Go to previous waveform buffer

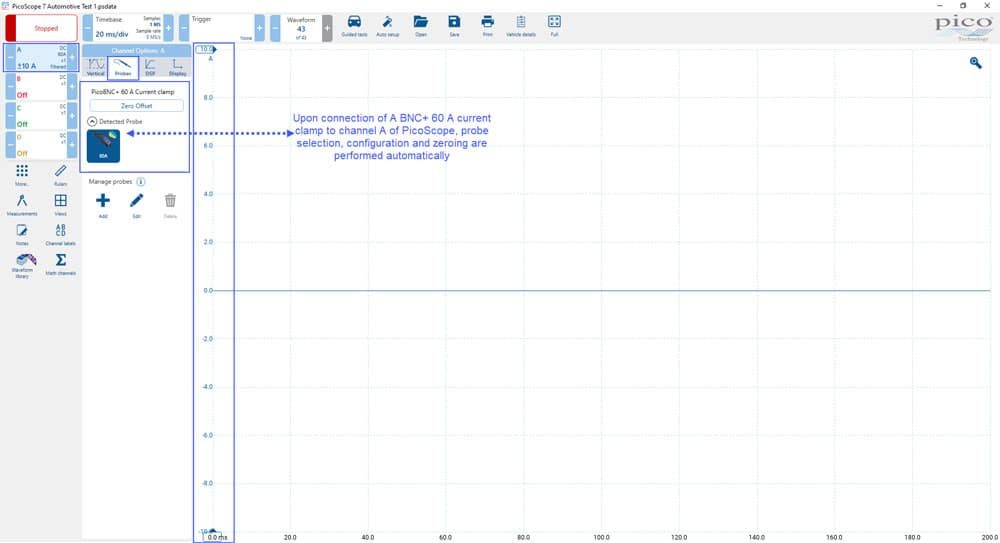click(x=275, y=28)
